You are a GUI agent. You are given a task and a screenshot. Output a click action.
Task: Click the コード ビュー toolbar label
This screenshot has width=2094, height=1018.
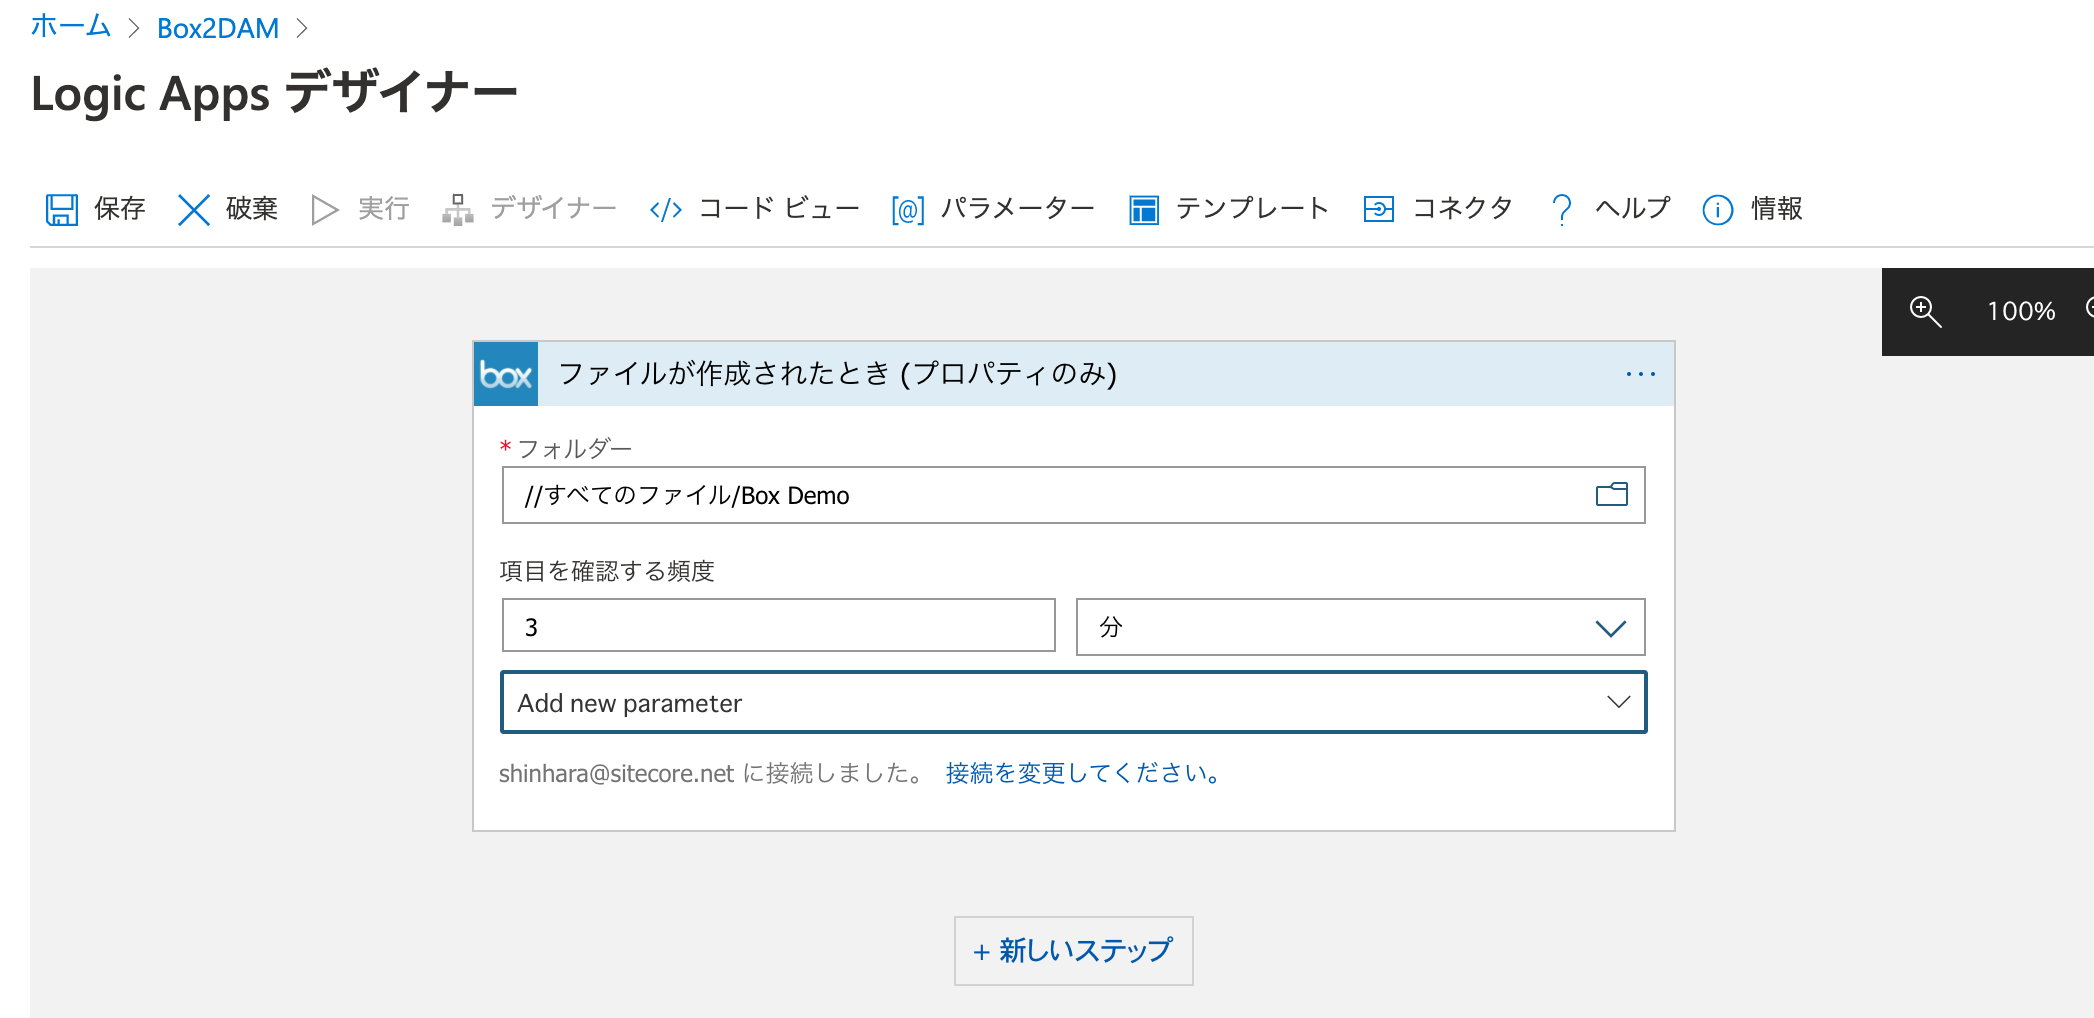click(779, 208)
